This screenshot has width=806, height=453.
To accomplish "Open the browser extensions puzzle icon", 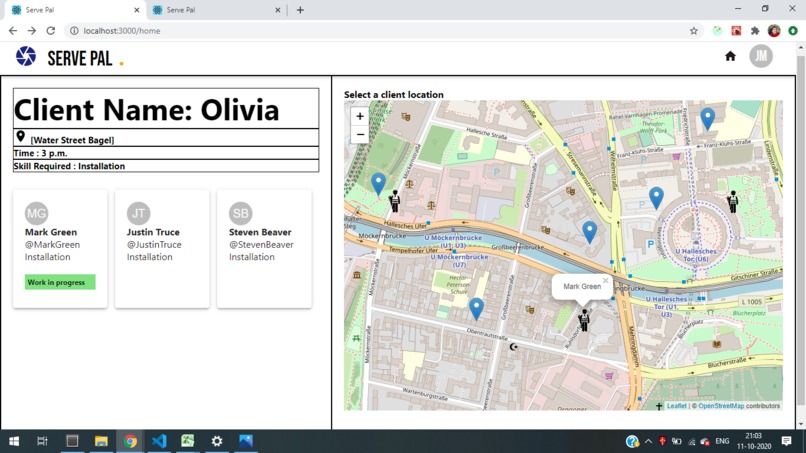I will coord(755,31).
